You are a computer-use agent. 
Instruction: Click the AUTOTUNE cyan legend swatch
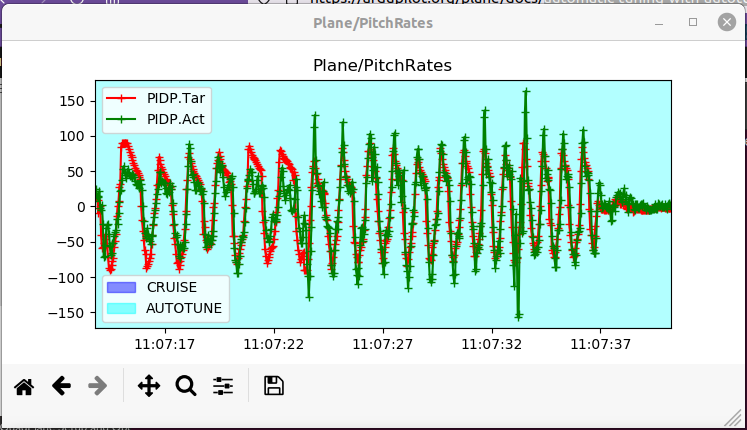[x=120, y=308]
